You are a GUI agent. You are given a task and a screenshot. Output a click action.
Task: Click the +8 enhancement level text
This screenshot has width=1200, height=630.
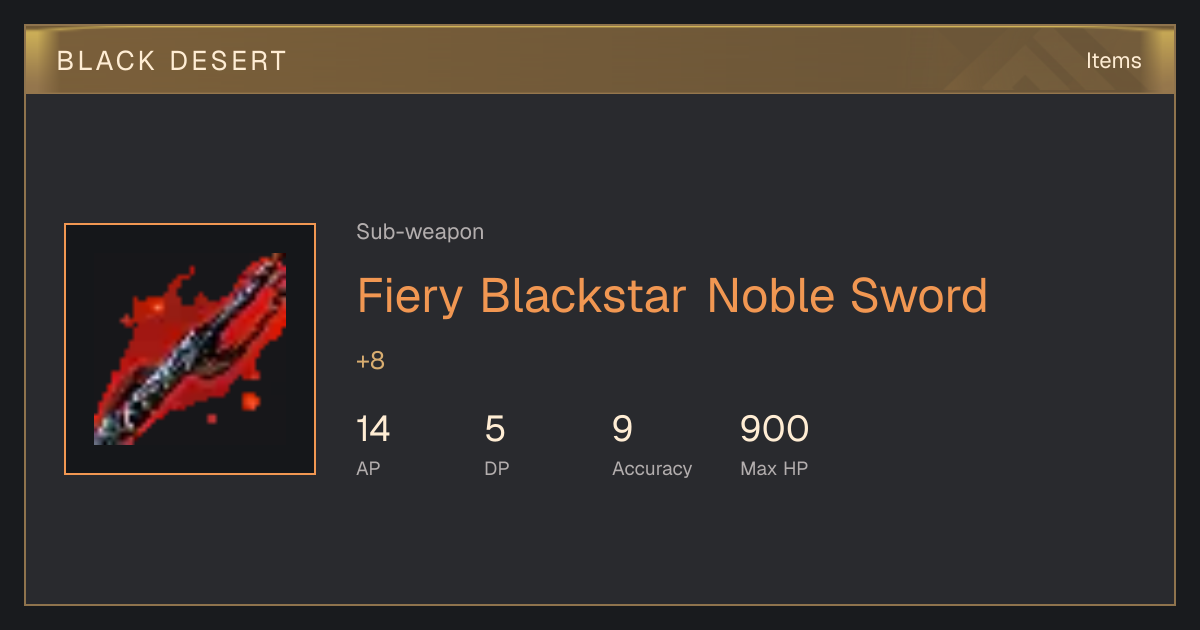(370, 361)
